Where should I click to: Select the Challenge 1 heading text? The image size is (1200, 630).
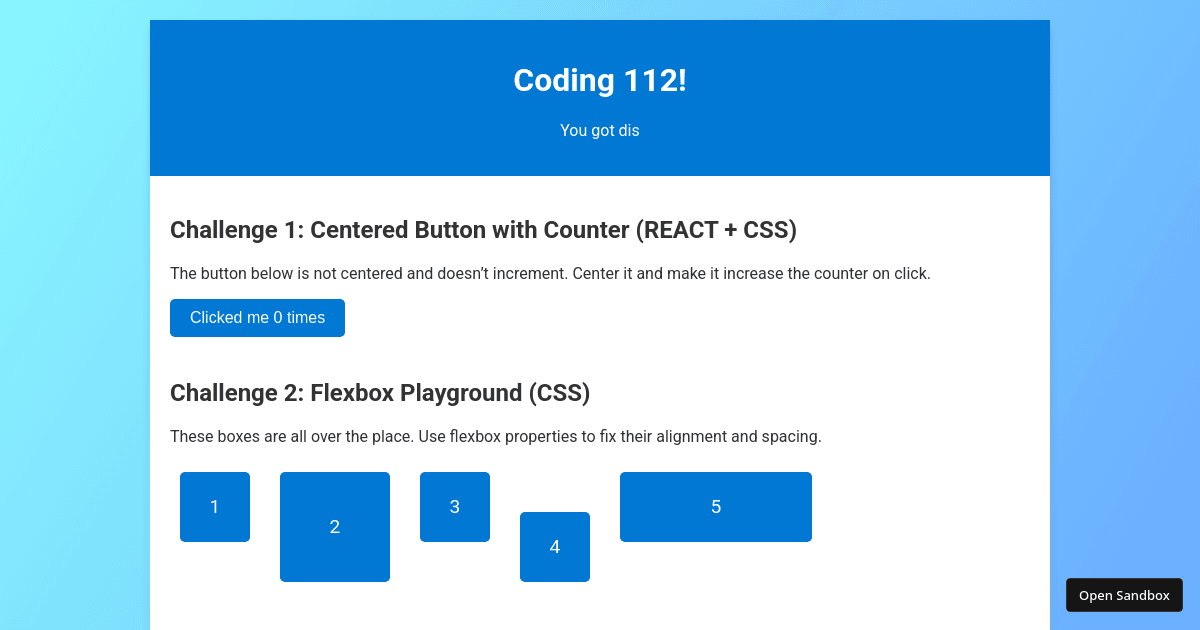coord(483,230)
